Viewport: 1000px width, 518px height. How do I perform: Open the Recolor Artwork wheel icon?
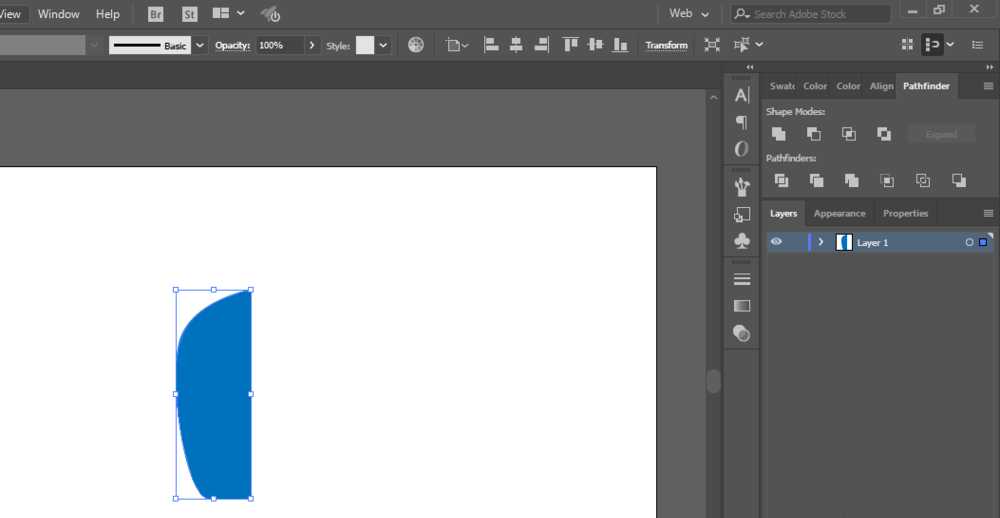416,45
